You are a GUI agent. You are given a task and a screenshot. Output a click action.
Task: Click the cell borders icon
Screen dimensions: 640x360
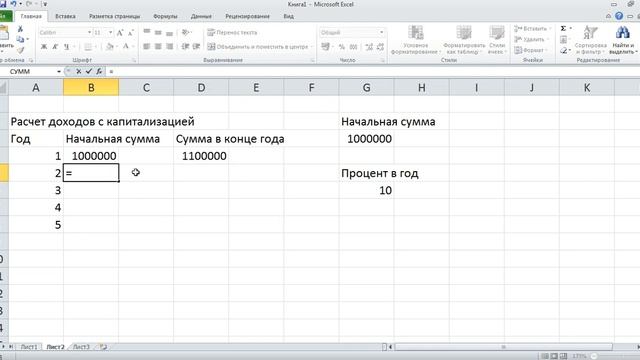88,47
